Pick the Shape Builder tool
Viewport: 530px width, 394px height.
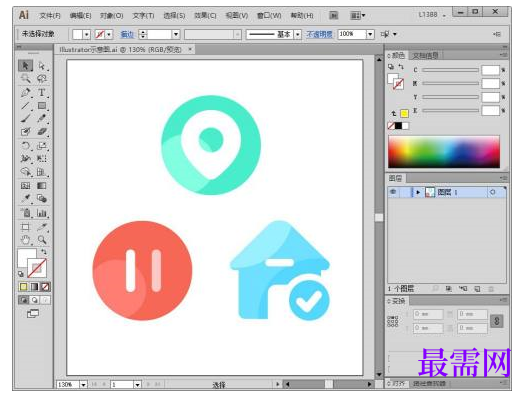[x=25, y=172]
